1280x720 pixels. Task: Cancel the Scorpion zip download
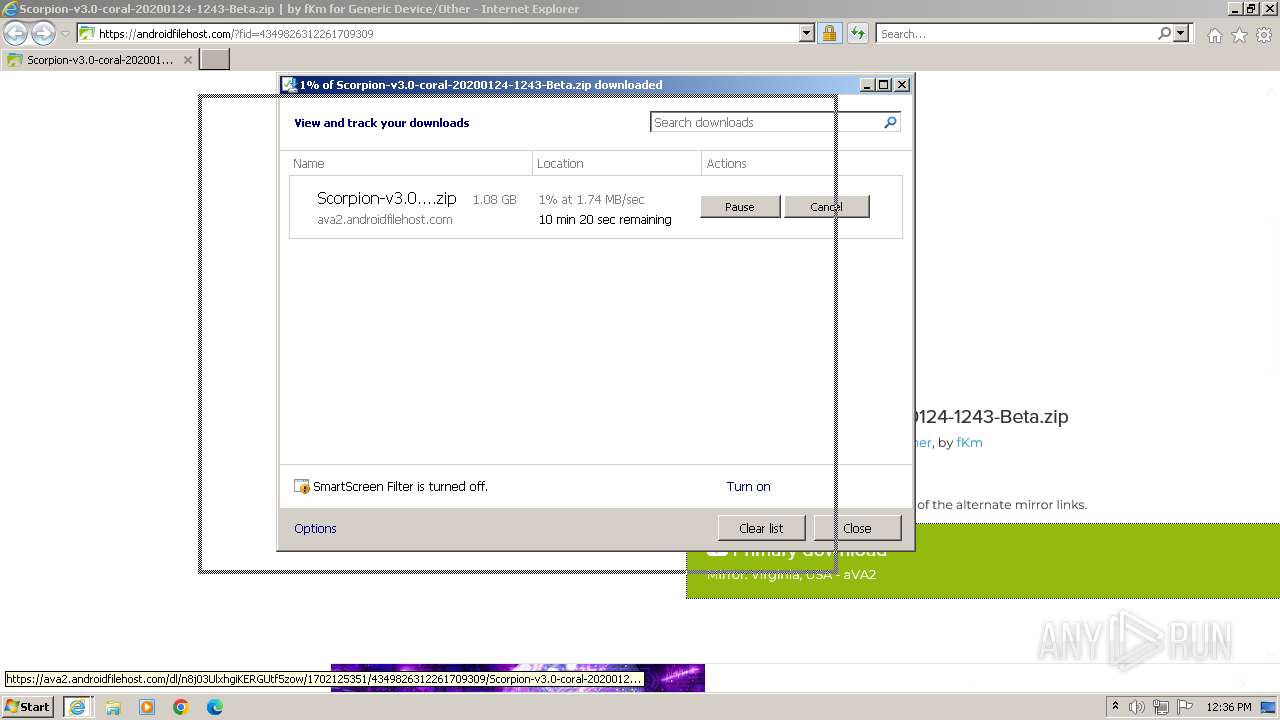pyautogui.click(x=826, y=206)
